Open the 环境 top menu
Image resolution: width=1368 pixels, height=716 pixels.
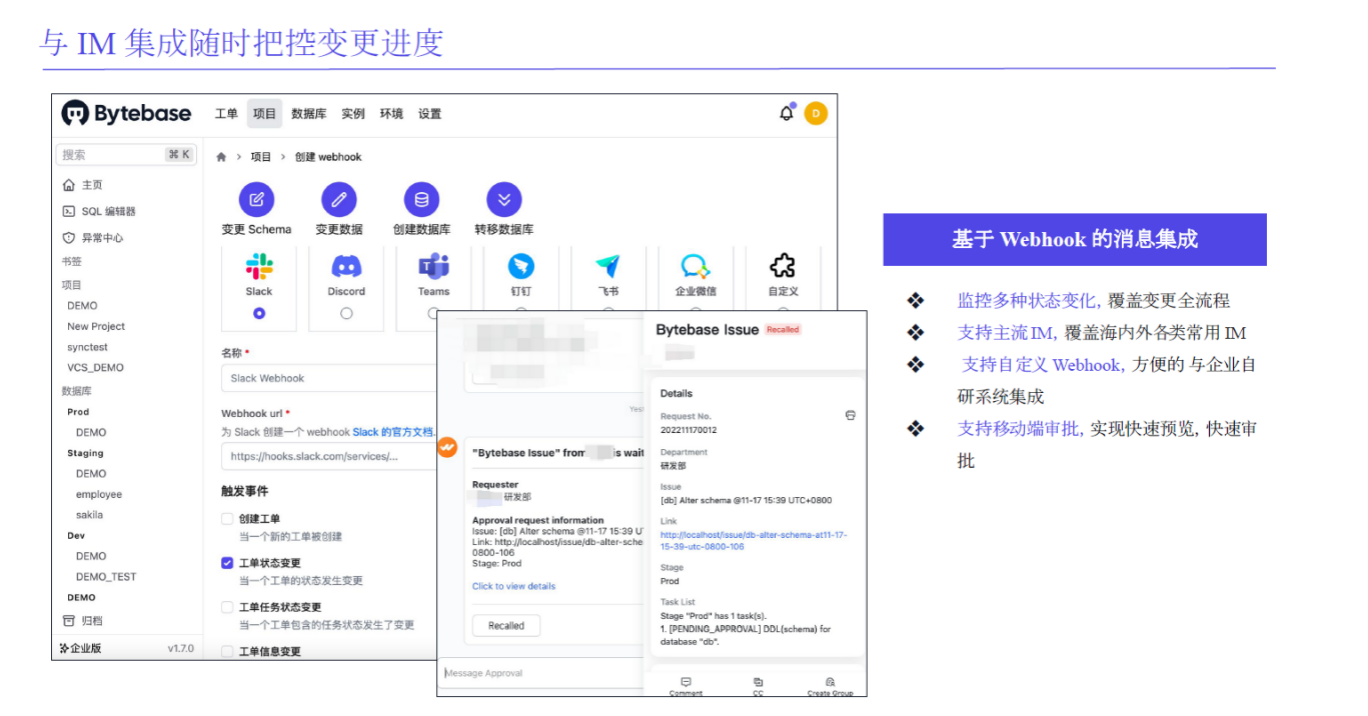tap(391, 114)
